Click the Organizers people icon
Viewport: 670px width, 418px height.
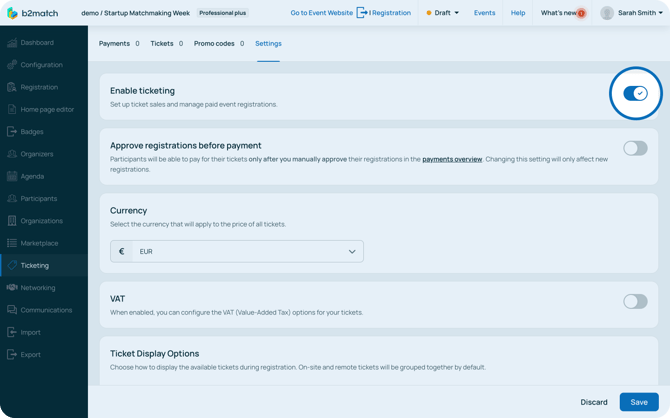point(12,154)
